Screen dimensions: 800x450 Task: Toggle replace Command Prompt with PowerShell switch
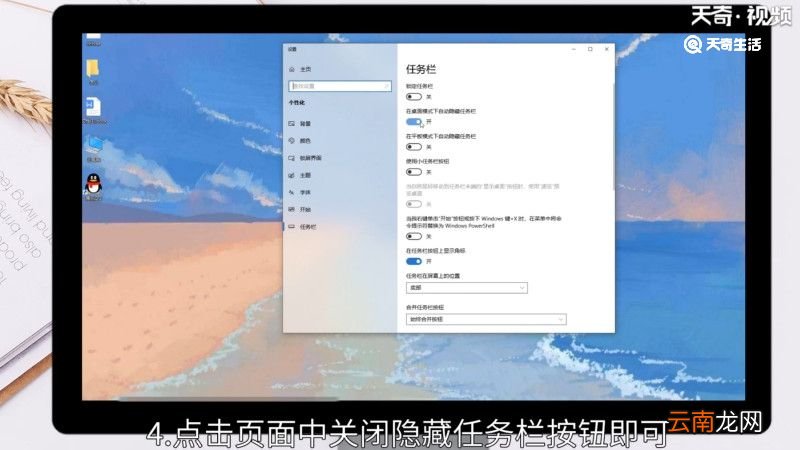(414, 236)
